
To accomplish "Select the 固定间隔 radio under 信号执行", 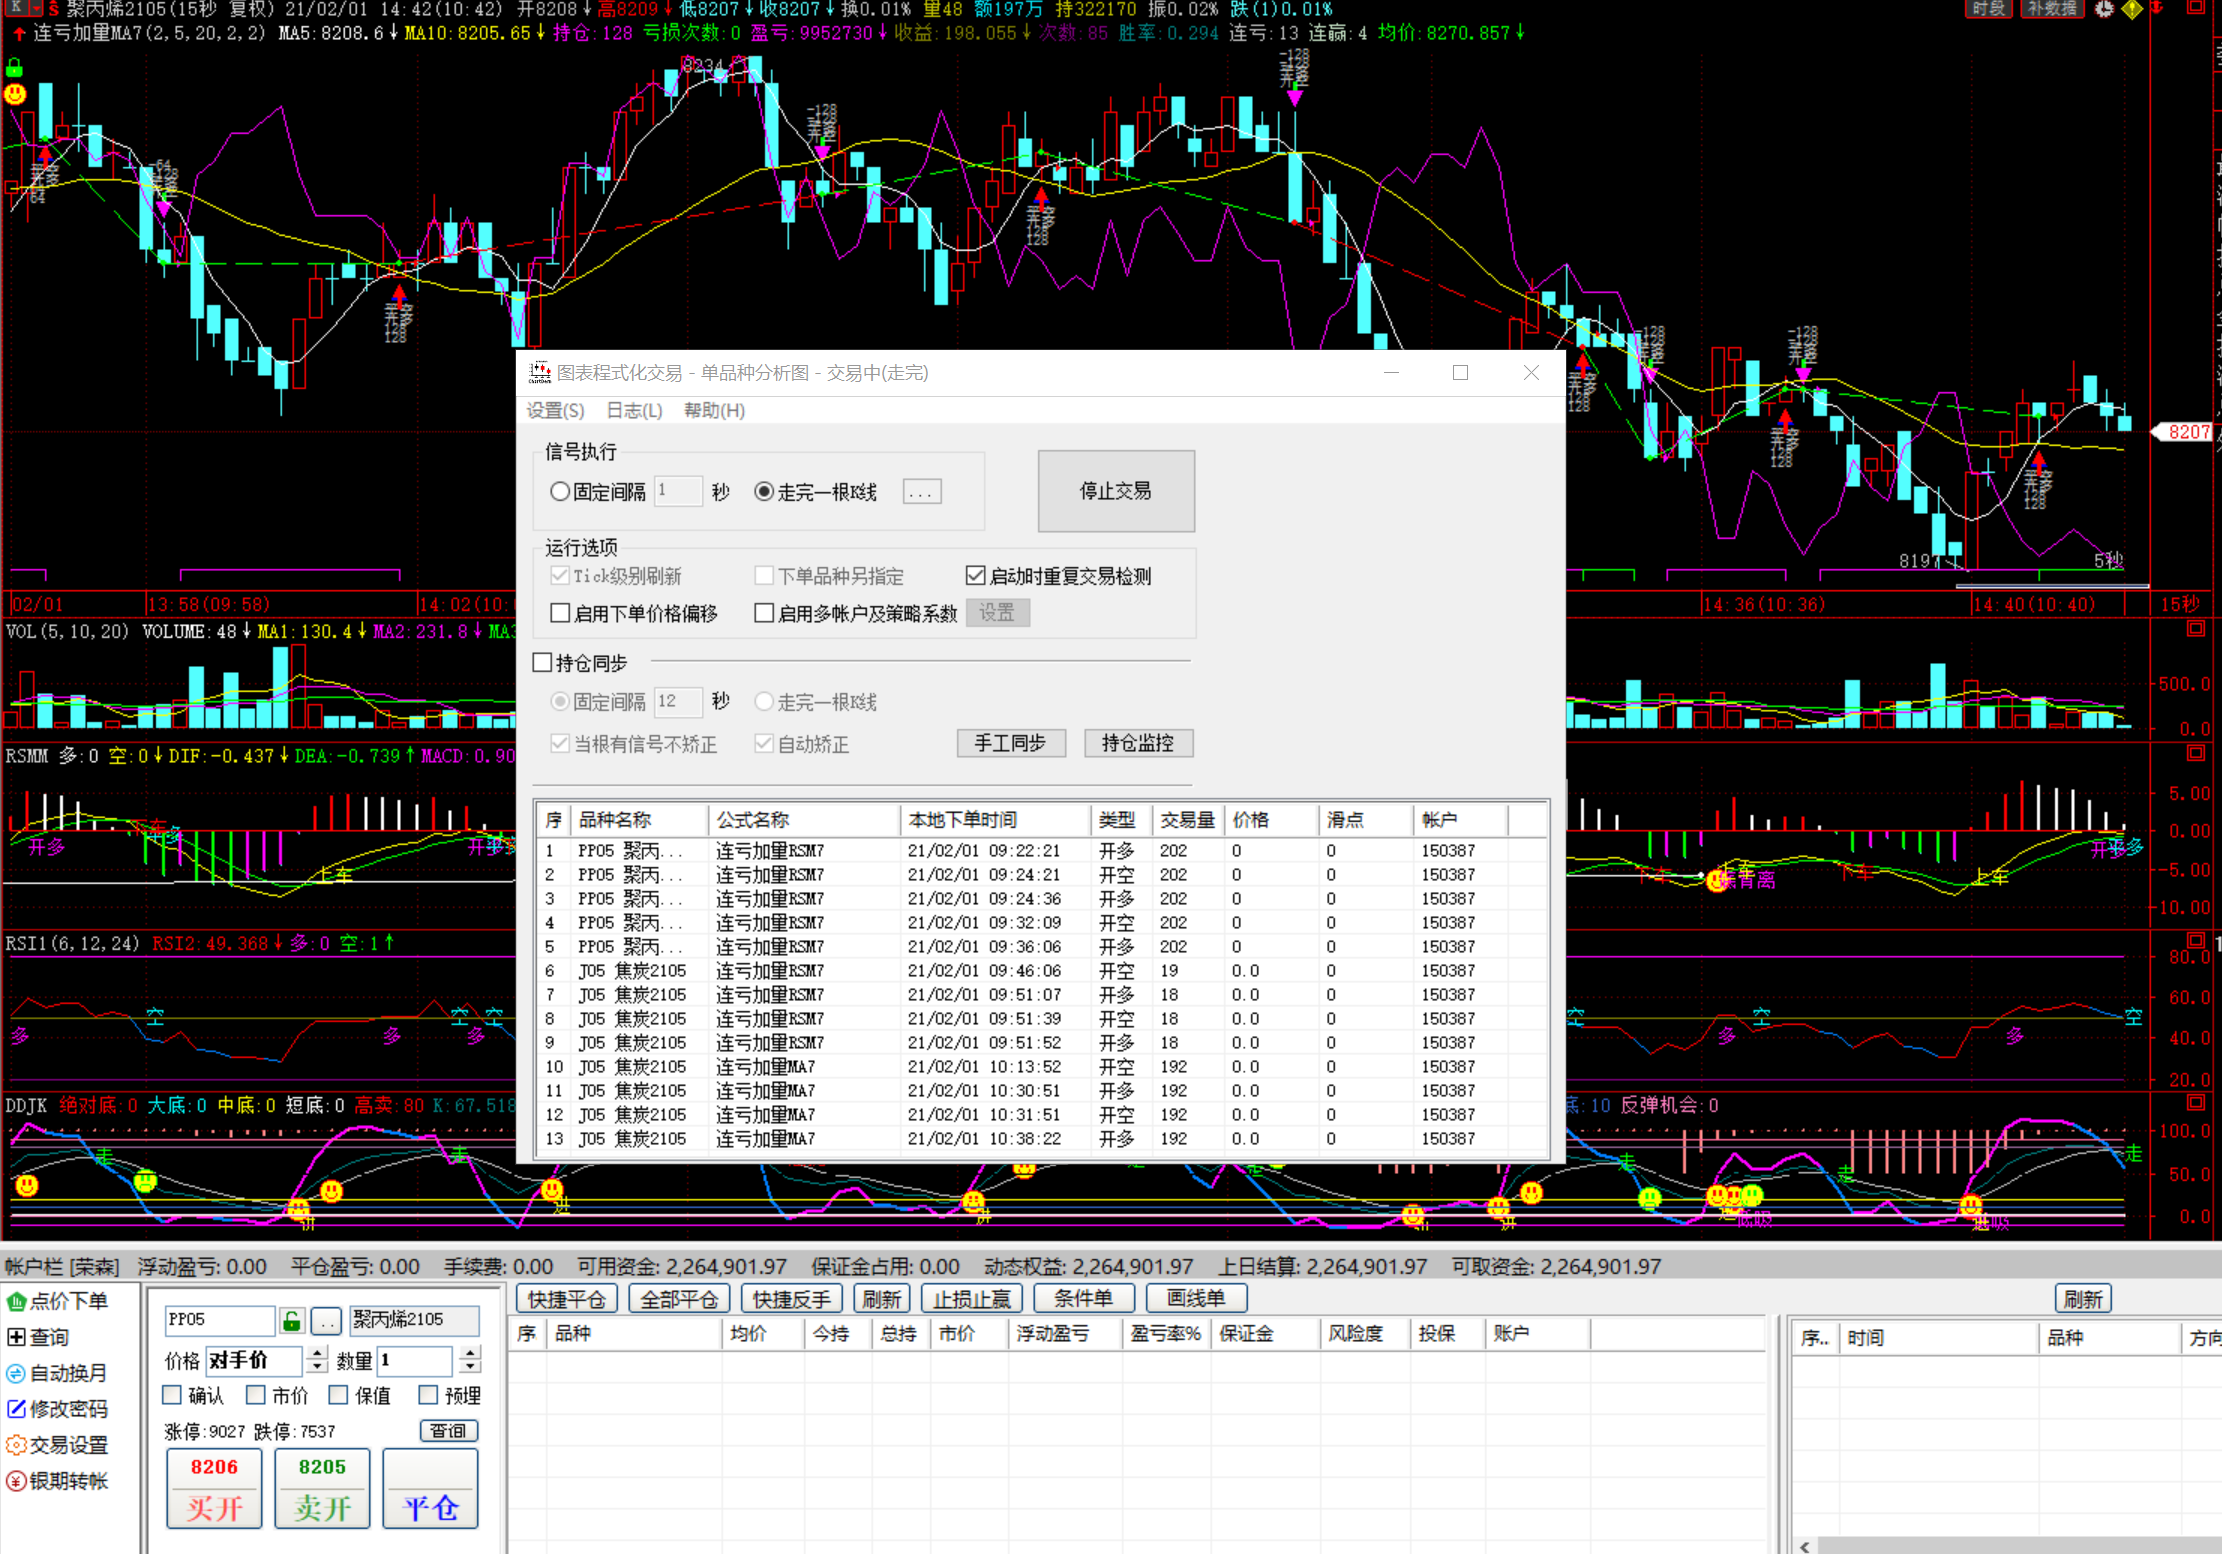I will 560,492.
